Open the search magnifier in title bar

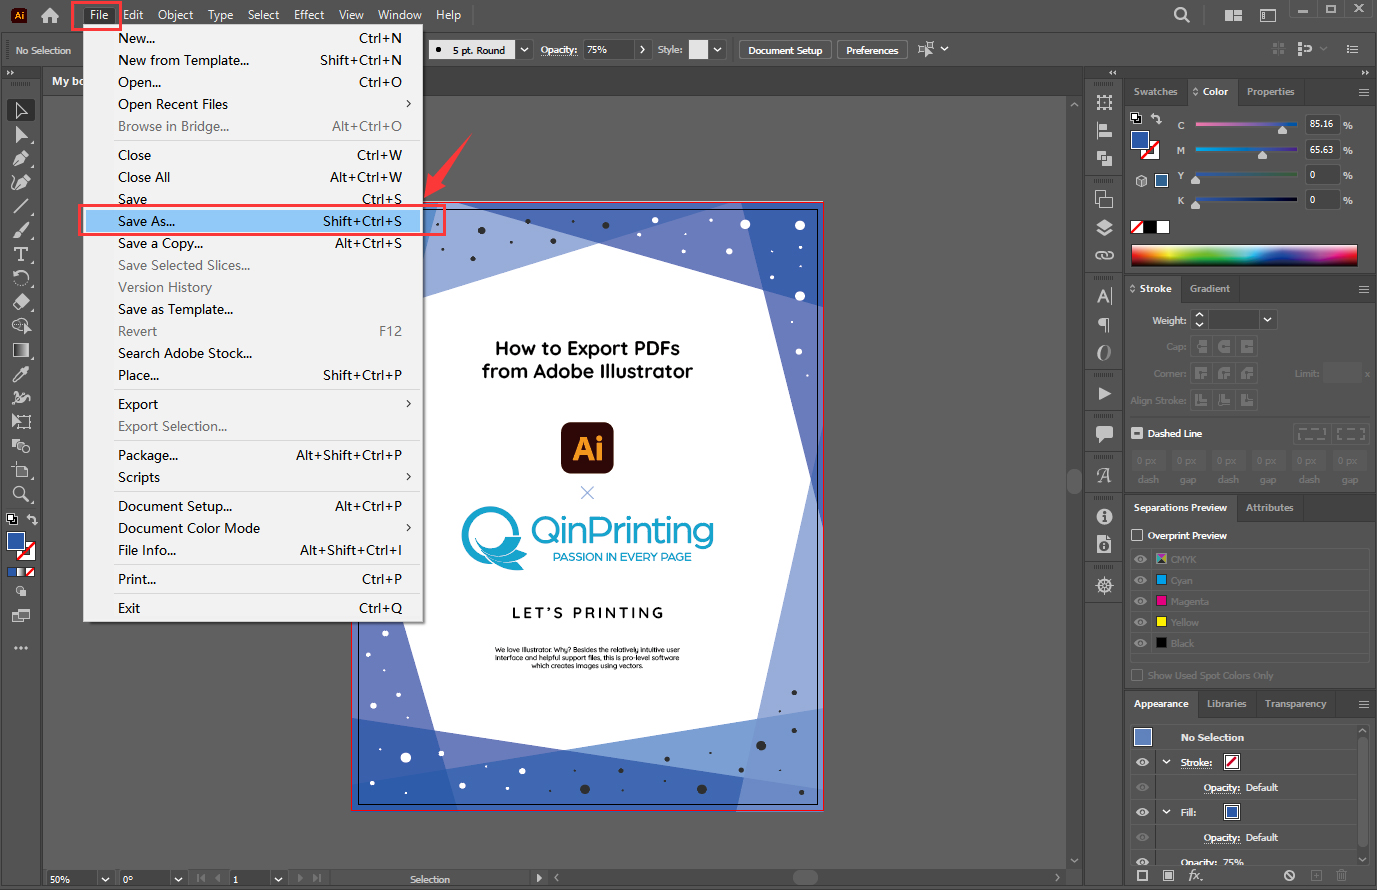(1182, 15)
